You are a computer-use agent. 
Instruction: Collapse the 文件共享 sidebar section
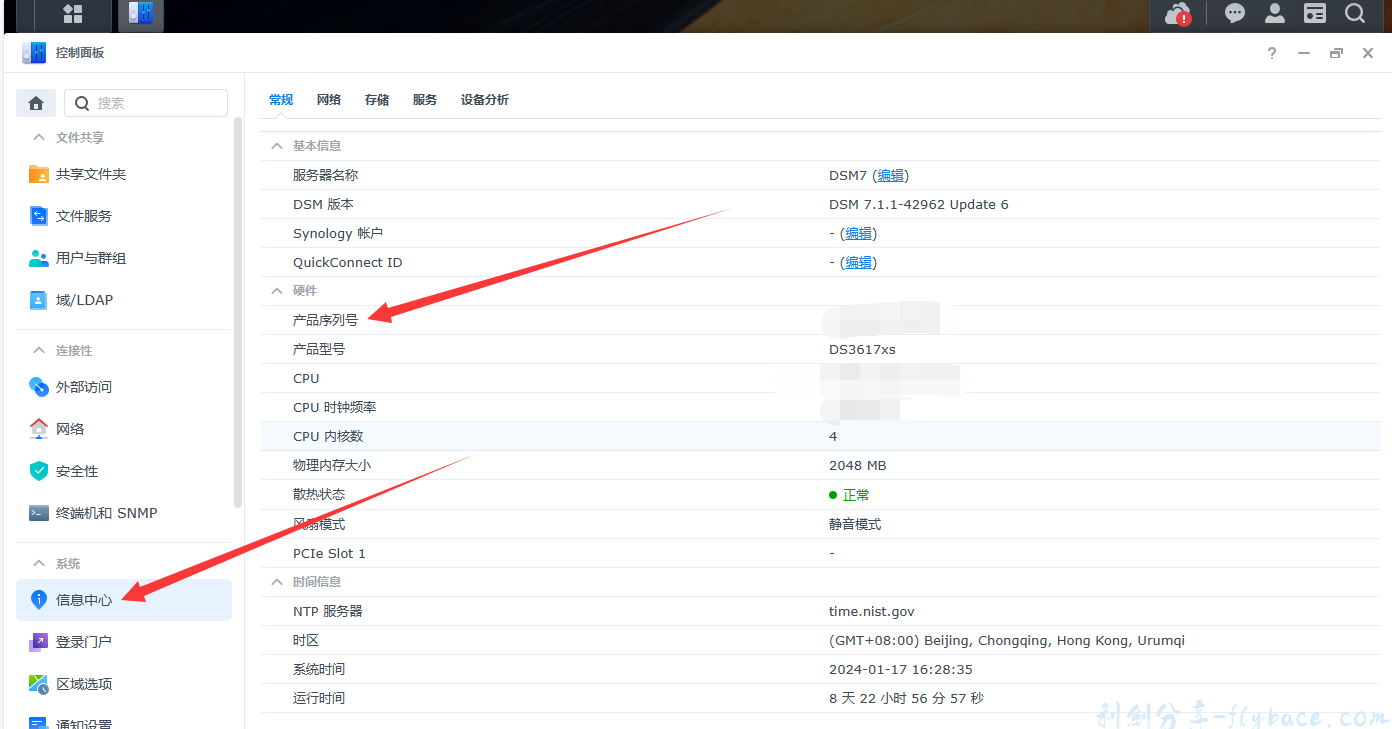point(39,138)
